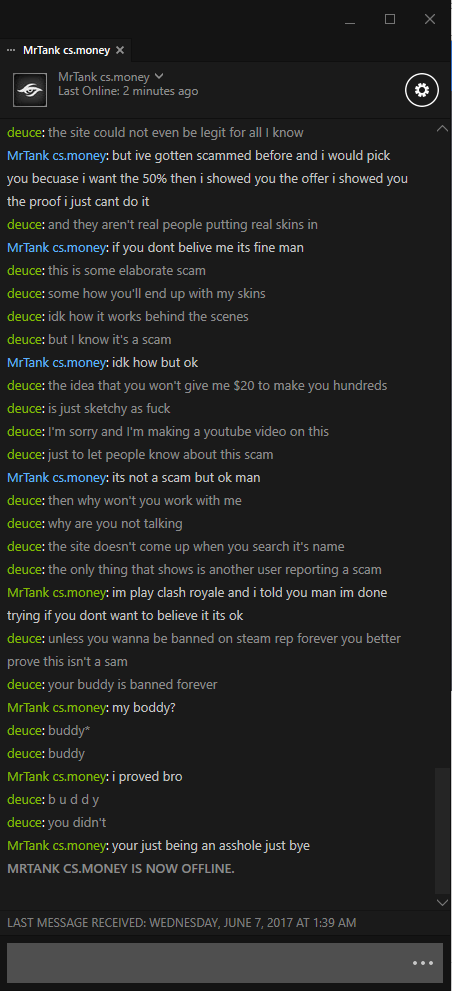The image size is (452, 991).
Task: Open the three-dot menu in message box
Action: 423,963
